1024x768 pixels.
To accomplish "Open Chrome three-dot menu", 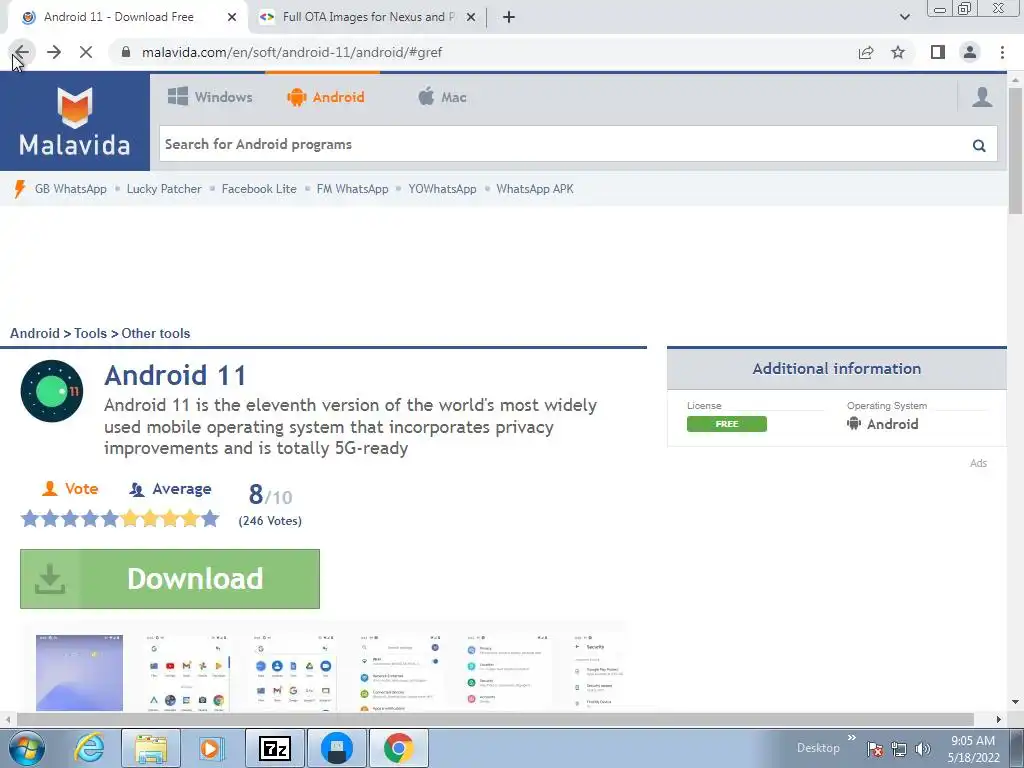I will point(1002,52).
